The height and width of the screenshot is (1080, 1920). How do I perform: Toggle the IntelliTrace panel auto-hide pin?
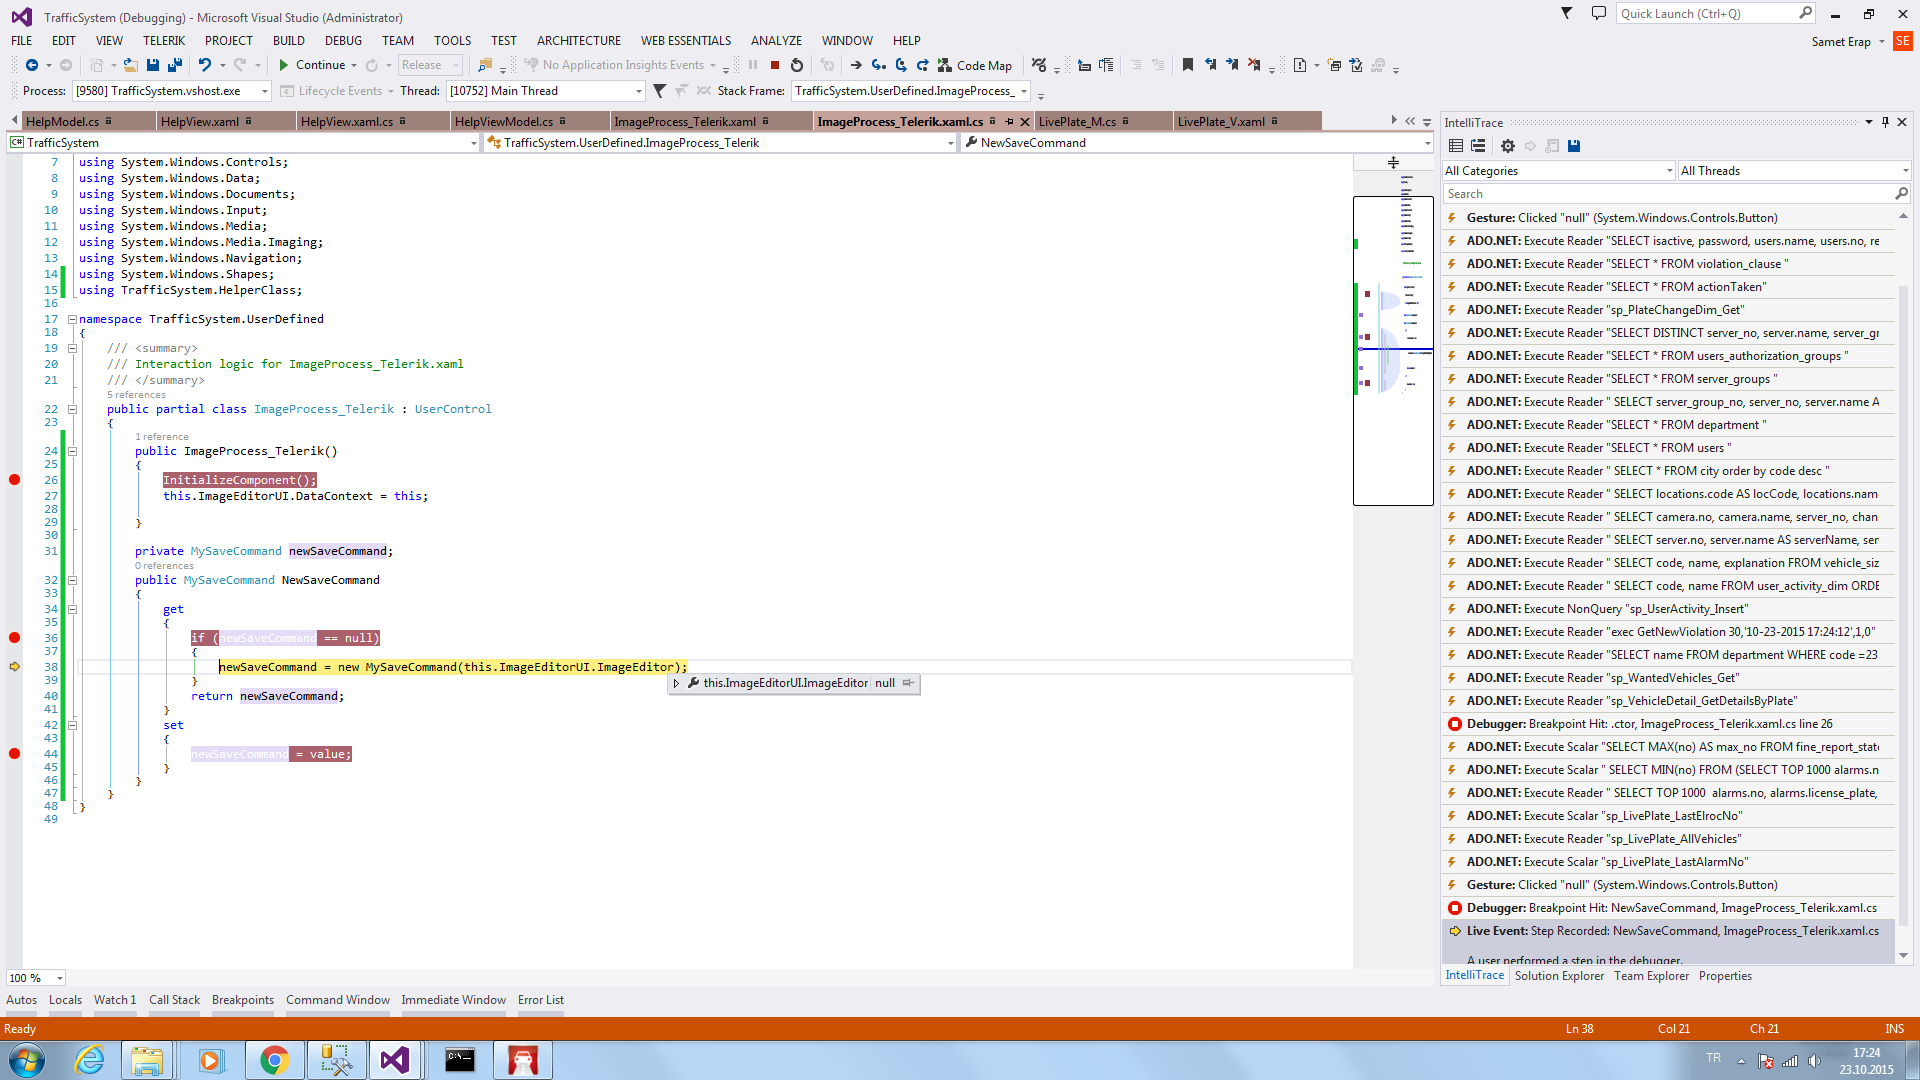(x=1885, y=122)
